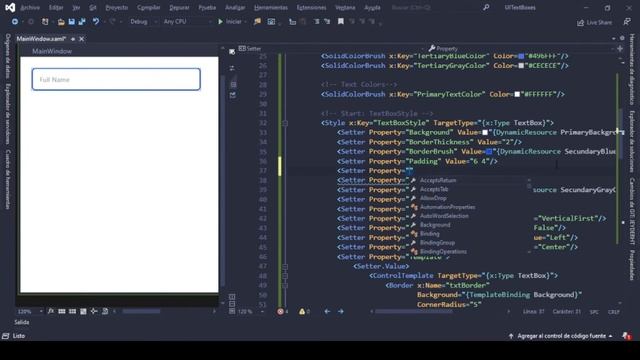
Task: Click the bookmark toolbar icon
Action: click(x=340, y=22)
